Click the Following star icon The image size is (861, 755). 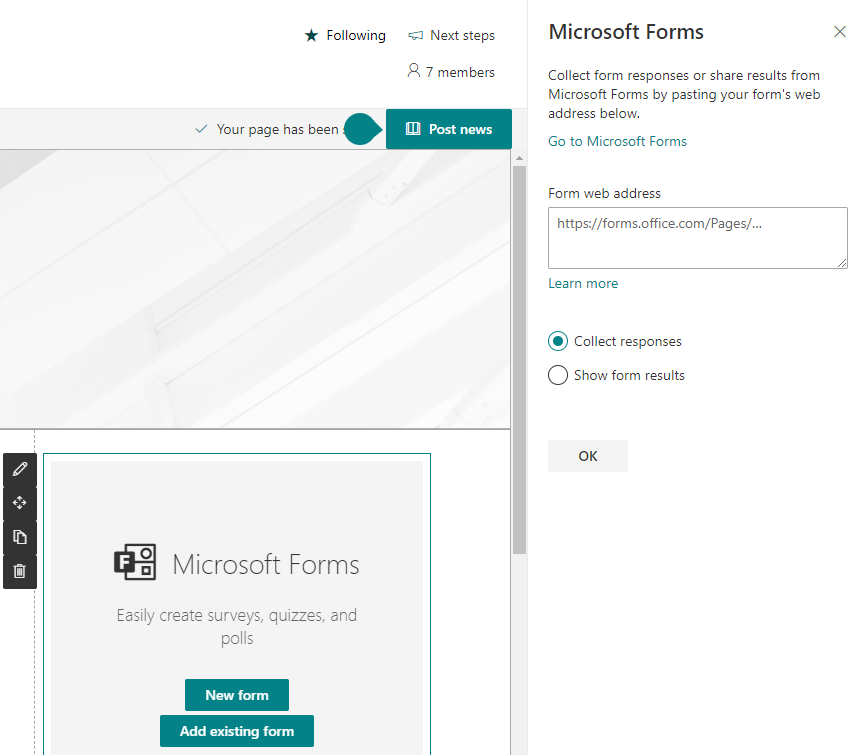(311, 36)
